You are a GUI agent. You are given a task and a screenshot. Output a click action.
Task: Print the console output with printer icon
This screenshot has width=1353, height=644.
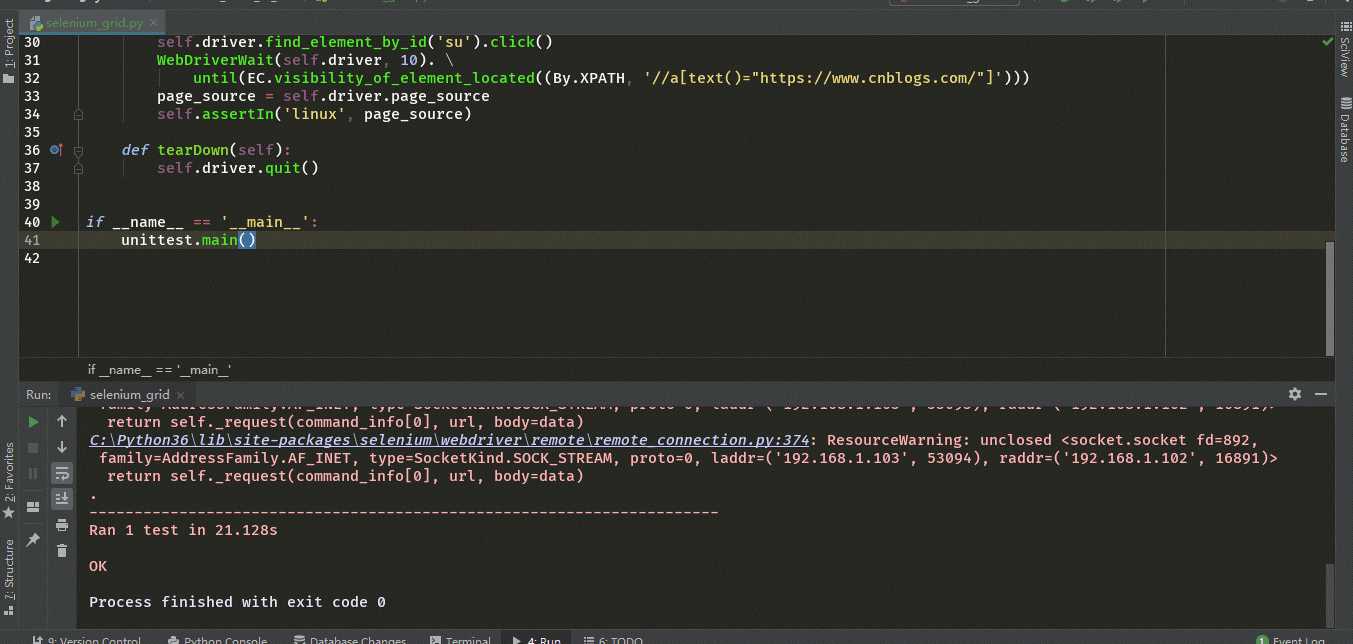click(62, 525)
